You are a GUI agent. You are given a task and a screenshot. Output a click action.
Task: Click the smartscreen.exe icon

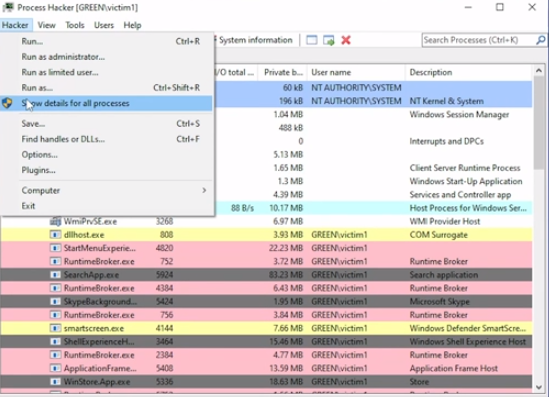55,328
